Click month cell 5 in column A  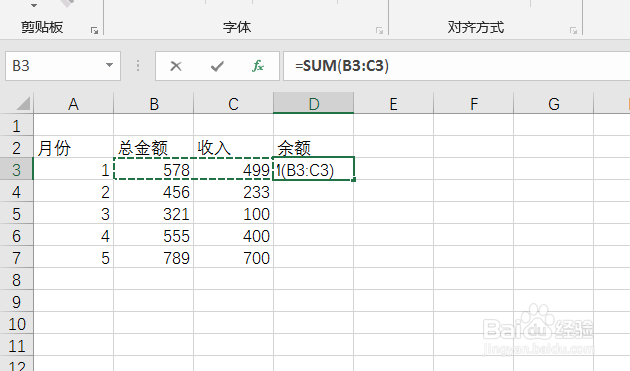click(x=74, y=258)
